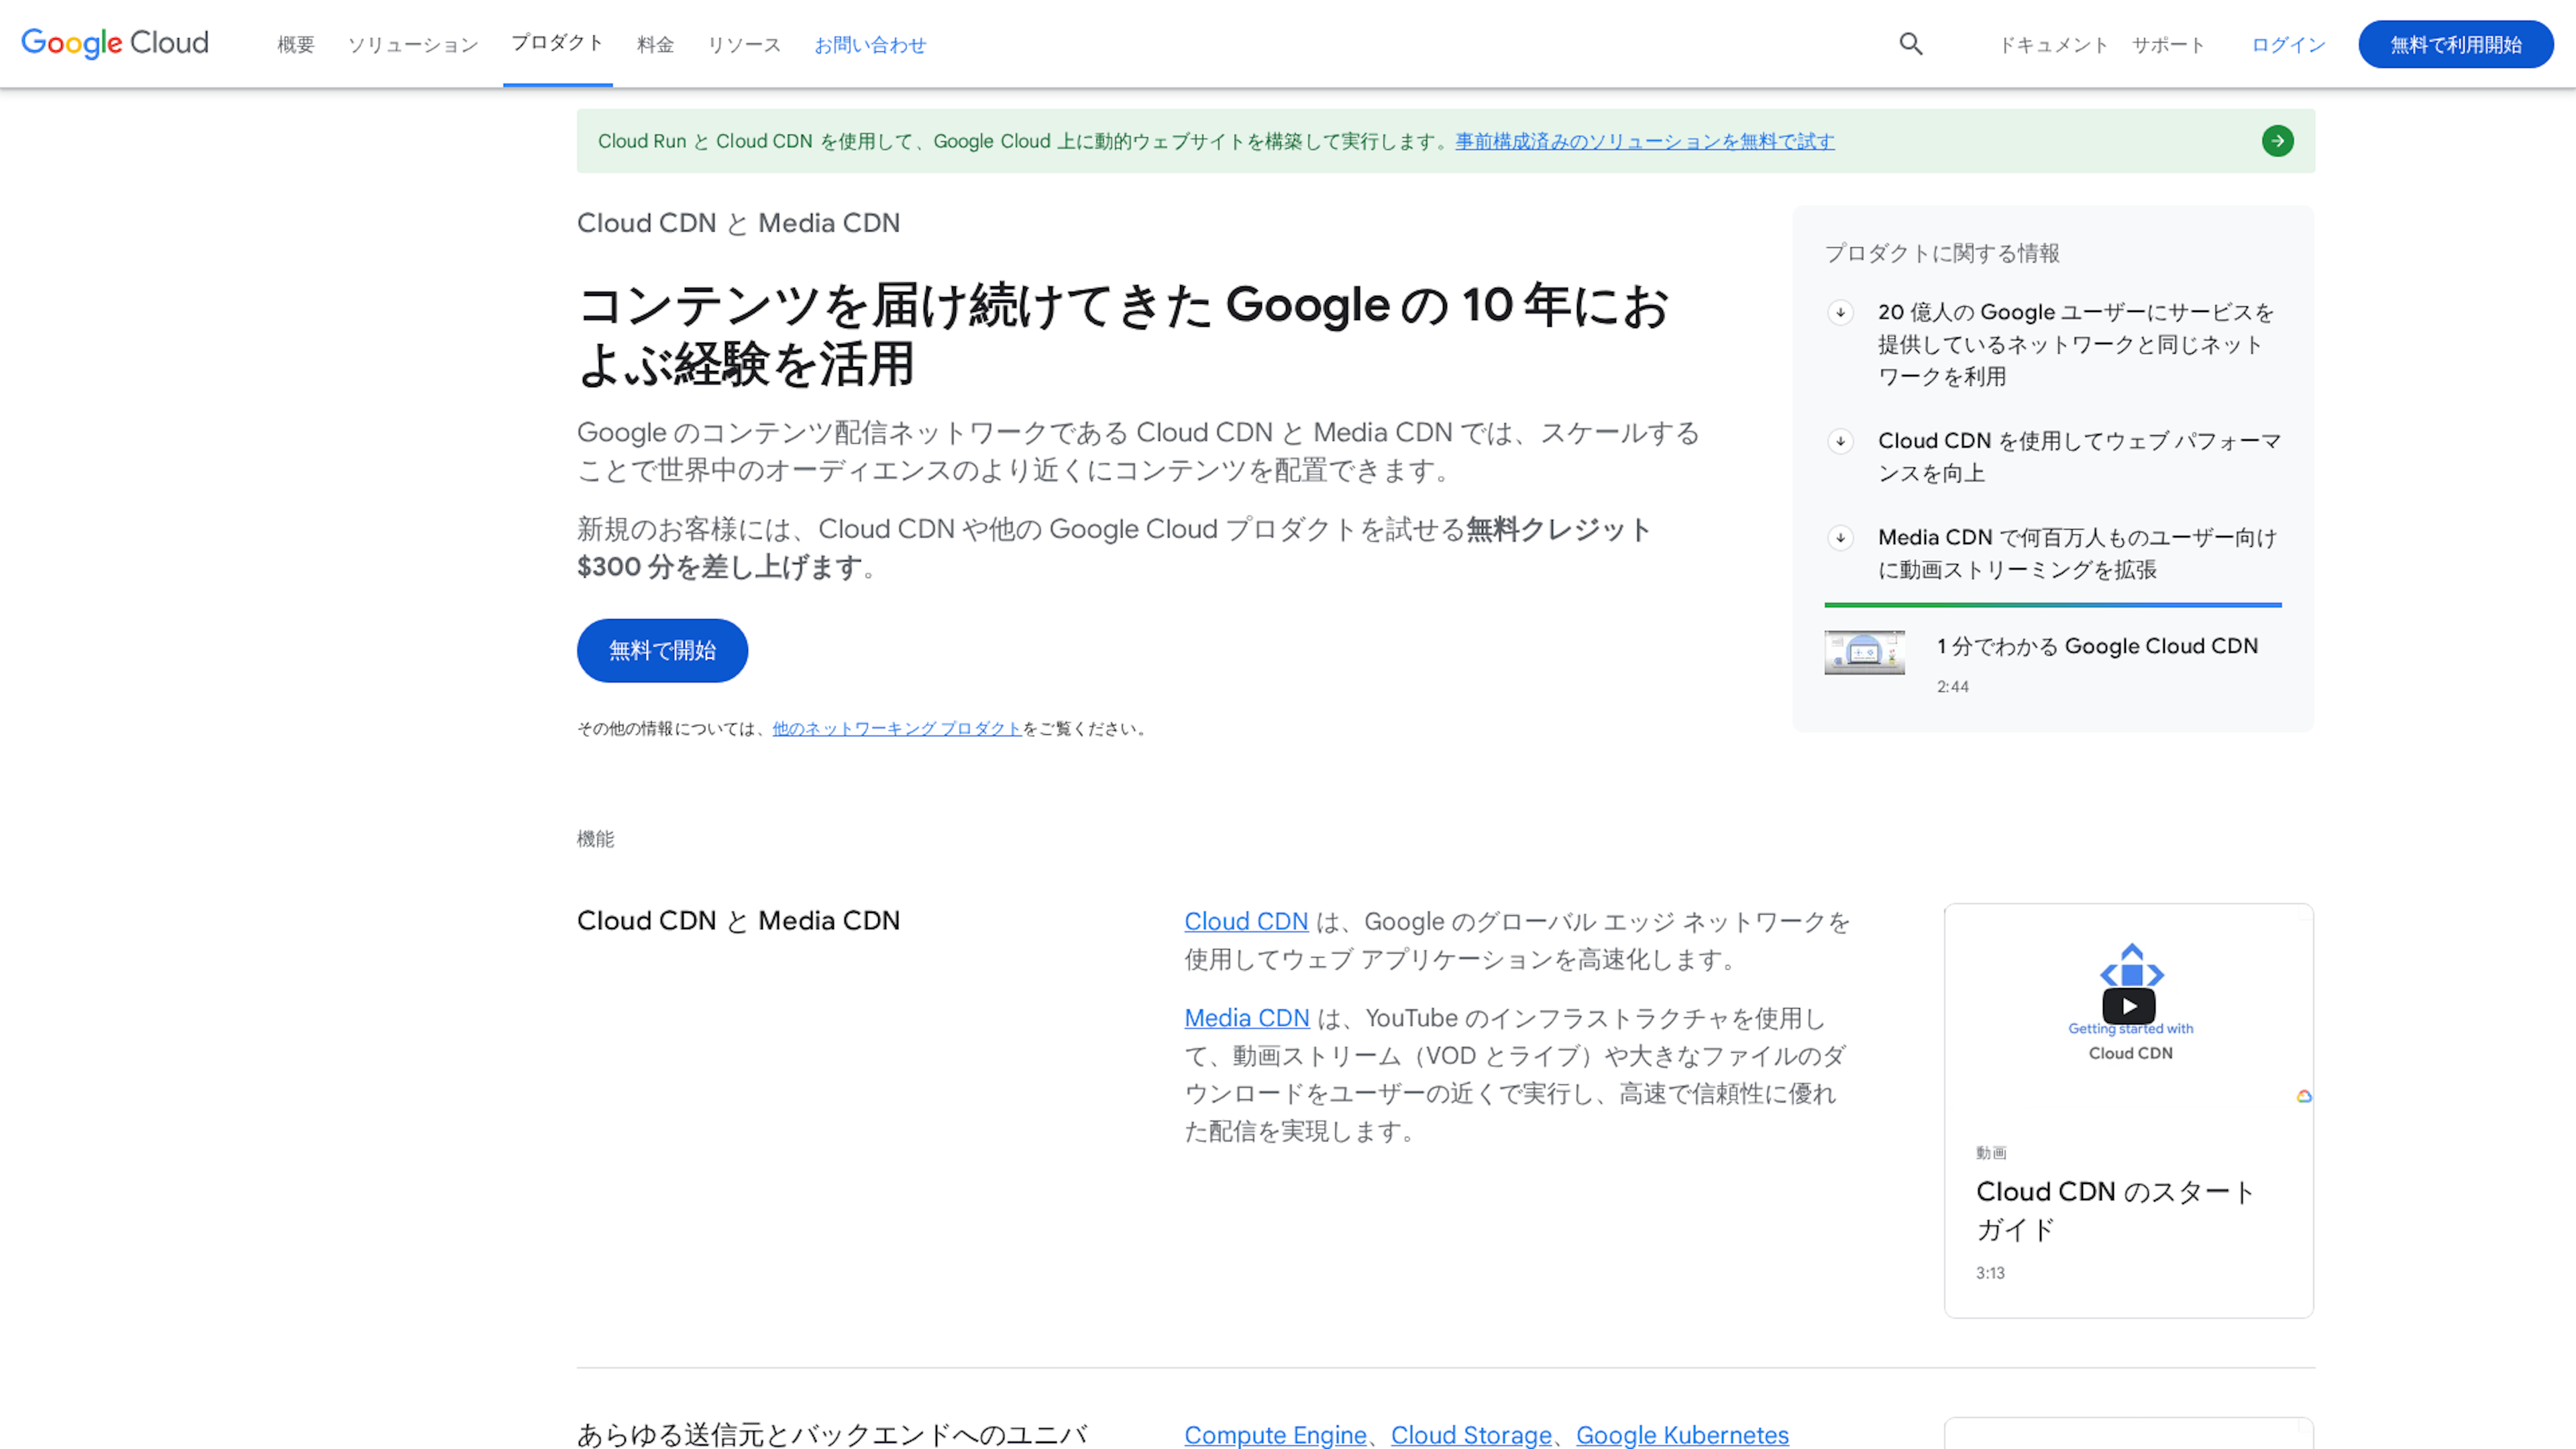
Task: Play the Getting started with Cloud CDN video
Action: click(2129, 1006)
